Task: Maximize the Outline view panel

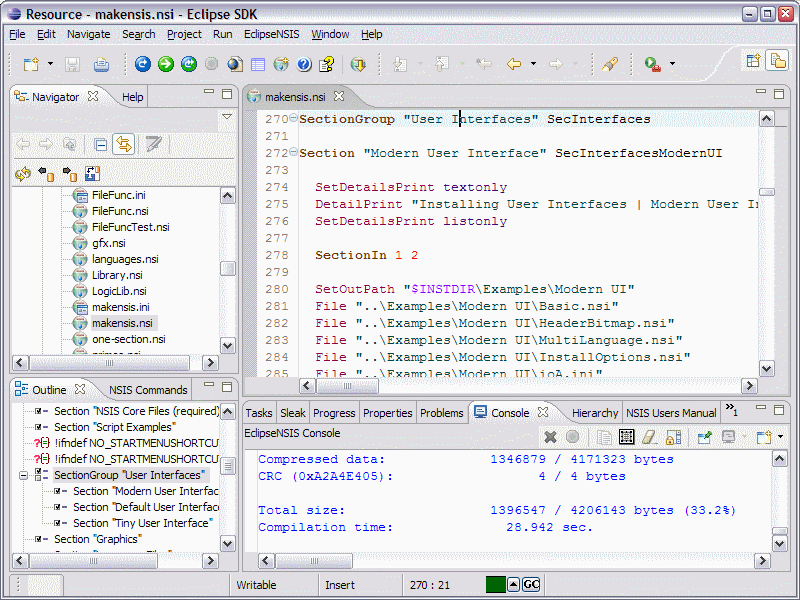Action: [x=227, y=387]
